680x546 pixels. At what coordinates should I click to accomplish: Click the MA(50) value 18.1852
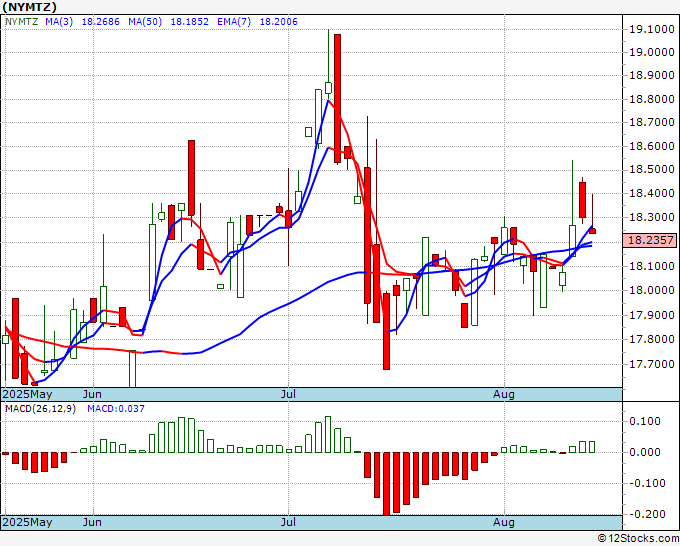click(x=190, y=22)
